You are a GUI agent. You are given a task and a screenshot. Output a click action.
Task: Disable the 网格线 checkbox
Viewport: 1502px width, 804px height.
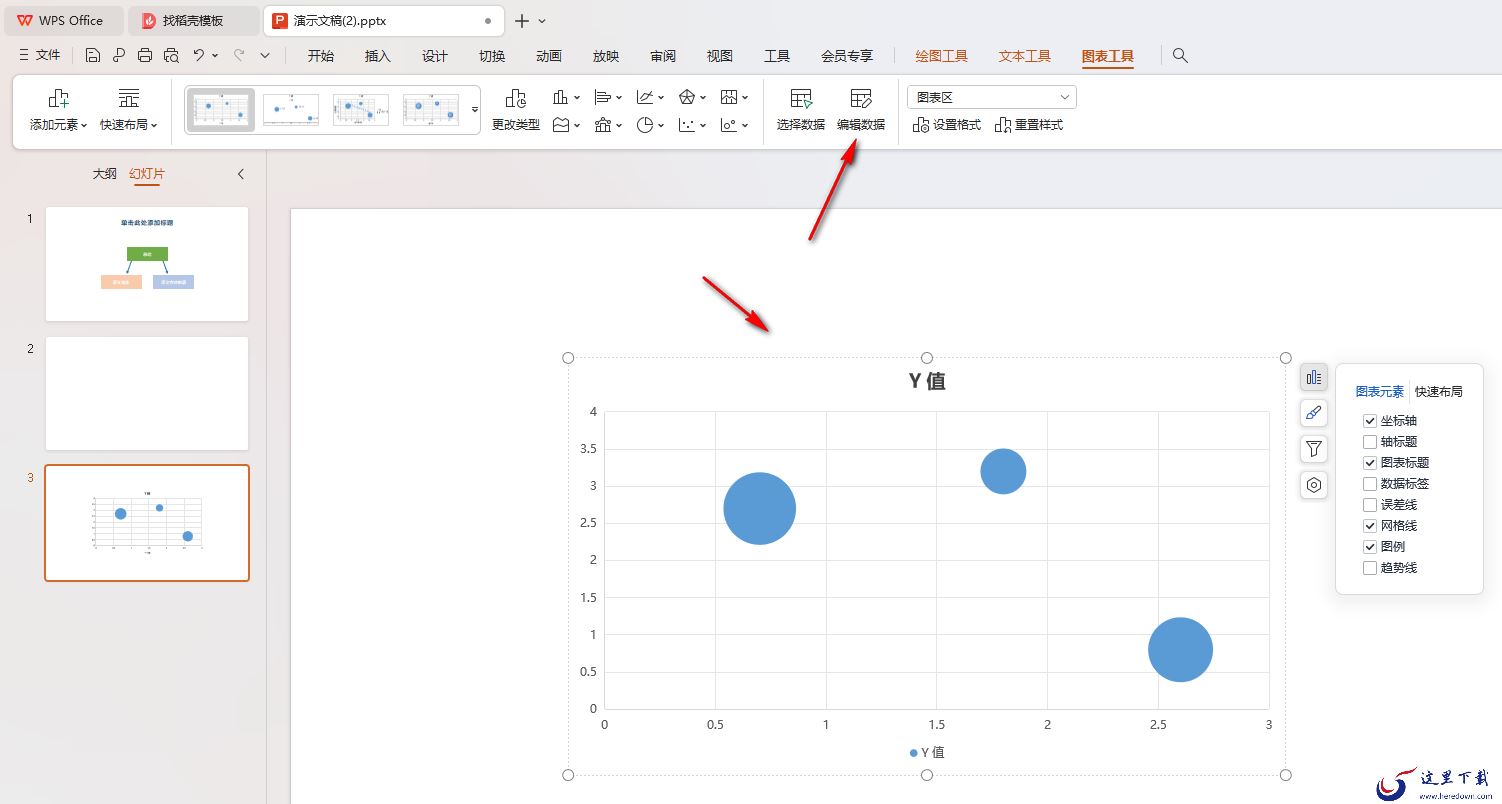[x=1370, y=526]
